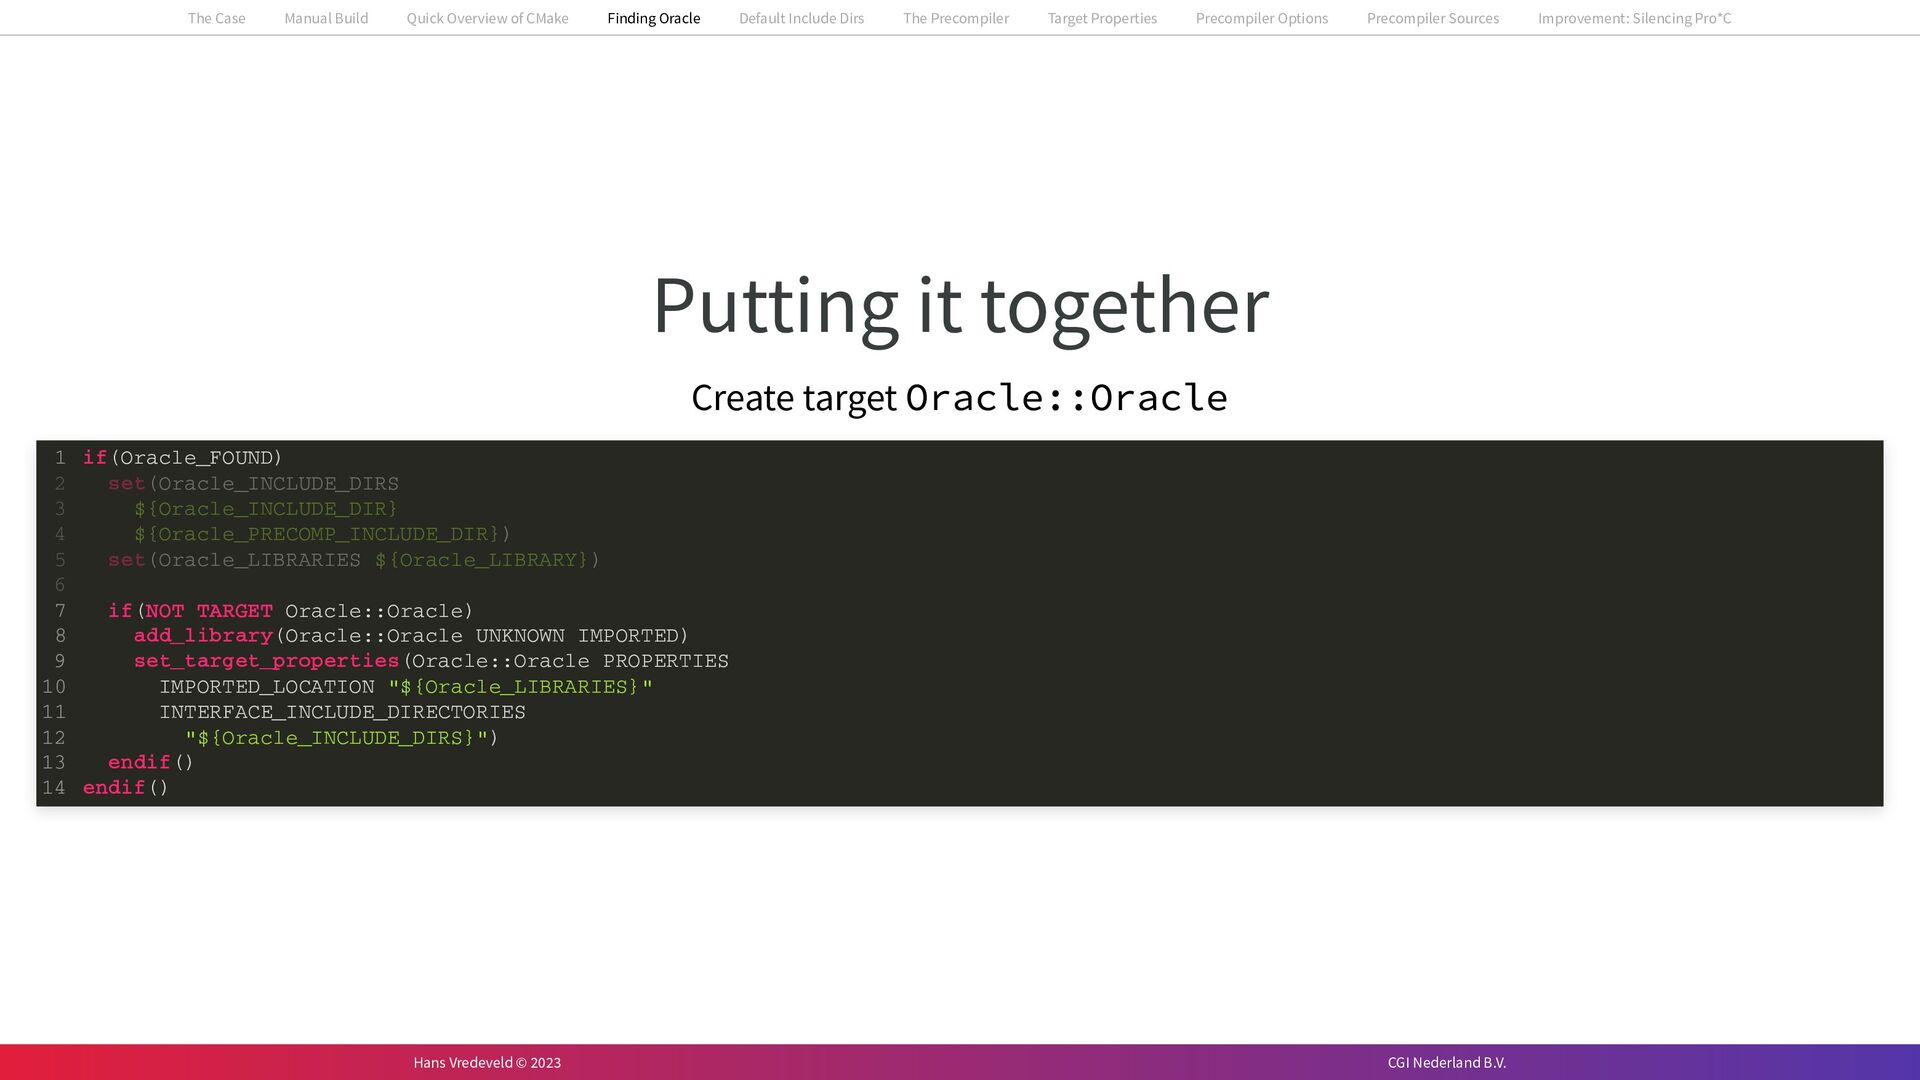This screenshot has height=1080, width=1920.
Task: Jump to Default Include Dirs section
Action: click(801, 18)
